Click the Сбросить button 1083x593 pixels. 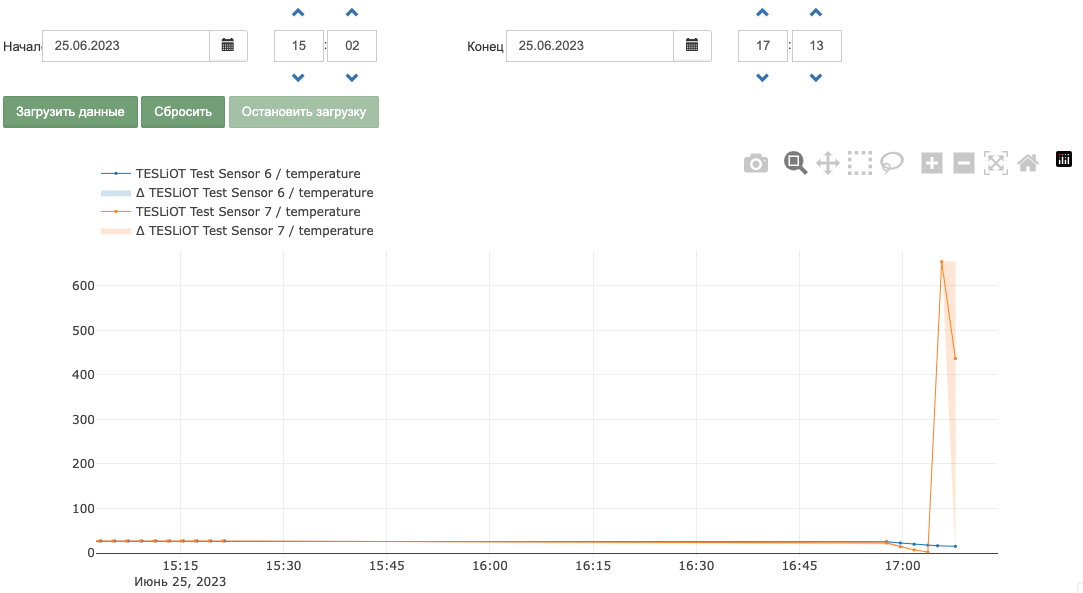click(183, 112)
